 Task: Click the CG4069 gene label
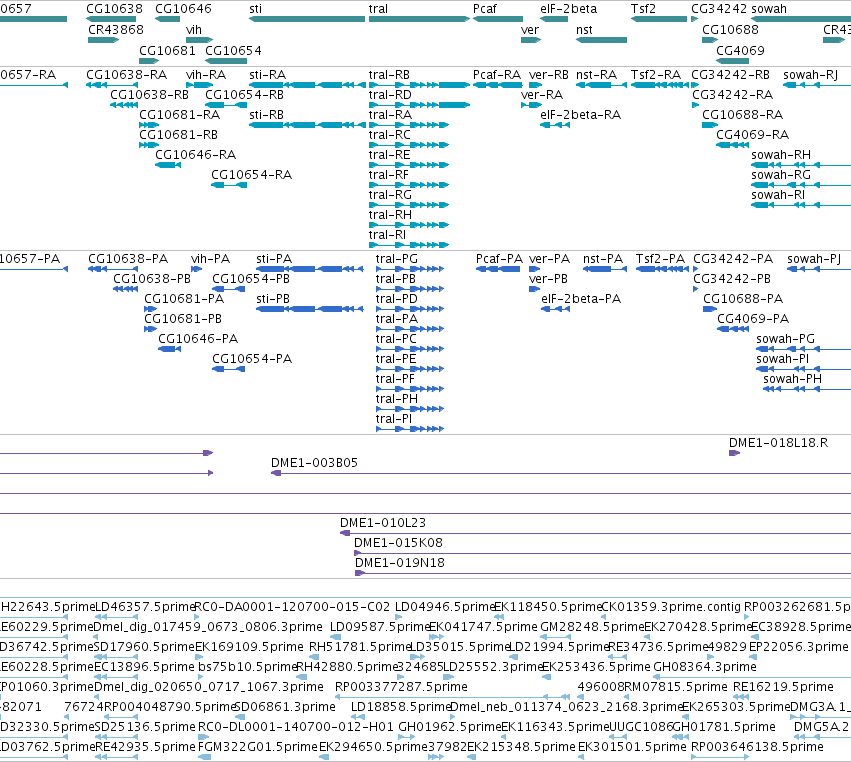(740, 50)
